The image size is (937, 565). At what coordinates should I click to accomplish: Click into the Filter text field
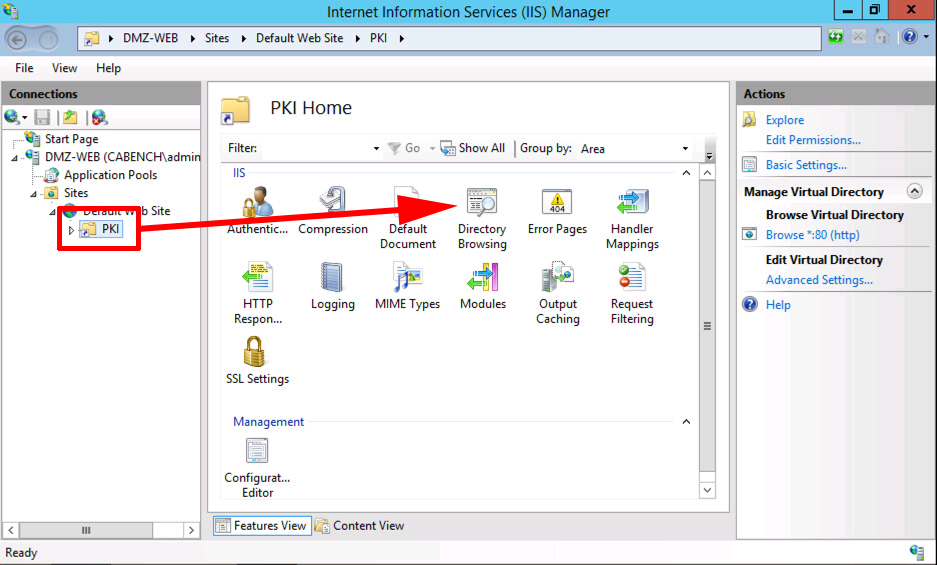pos(315,148)
